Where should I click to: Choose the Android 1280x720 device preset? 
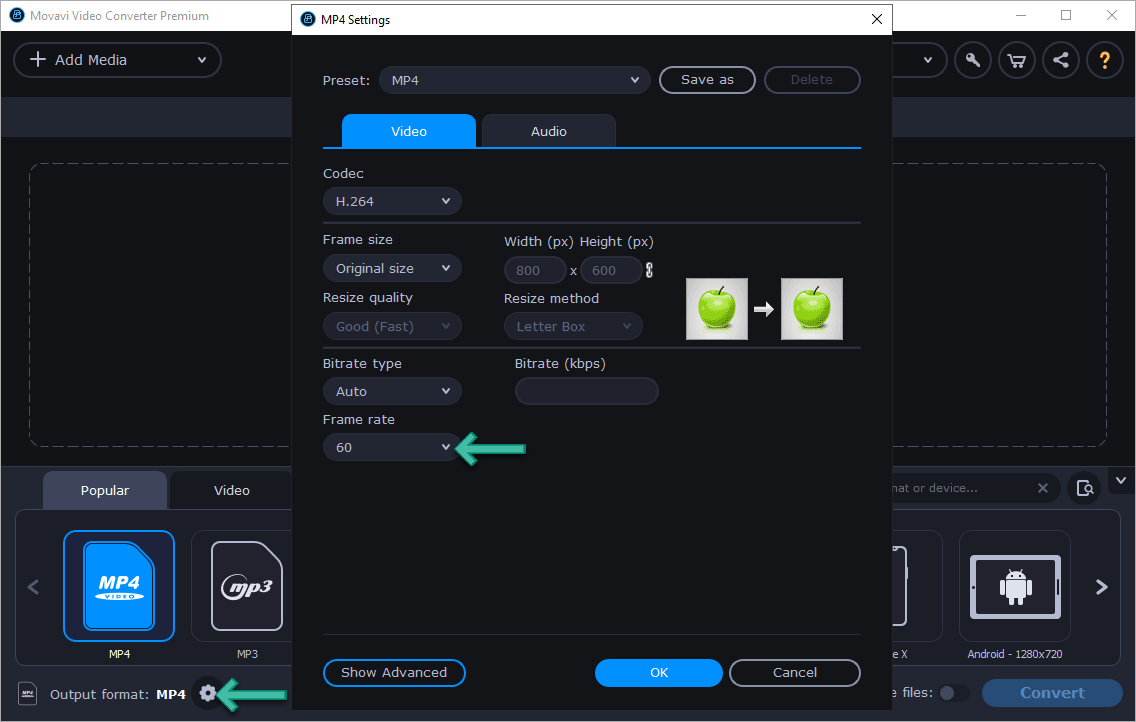[x=1014, y=586]
